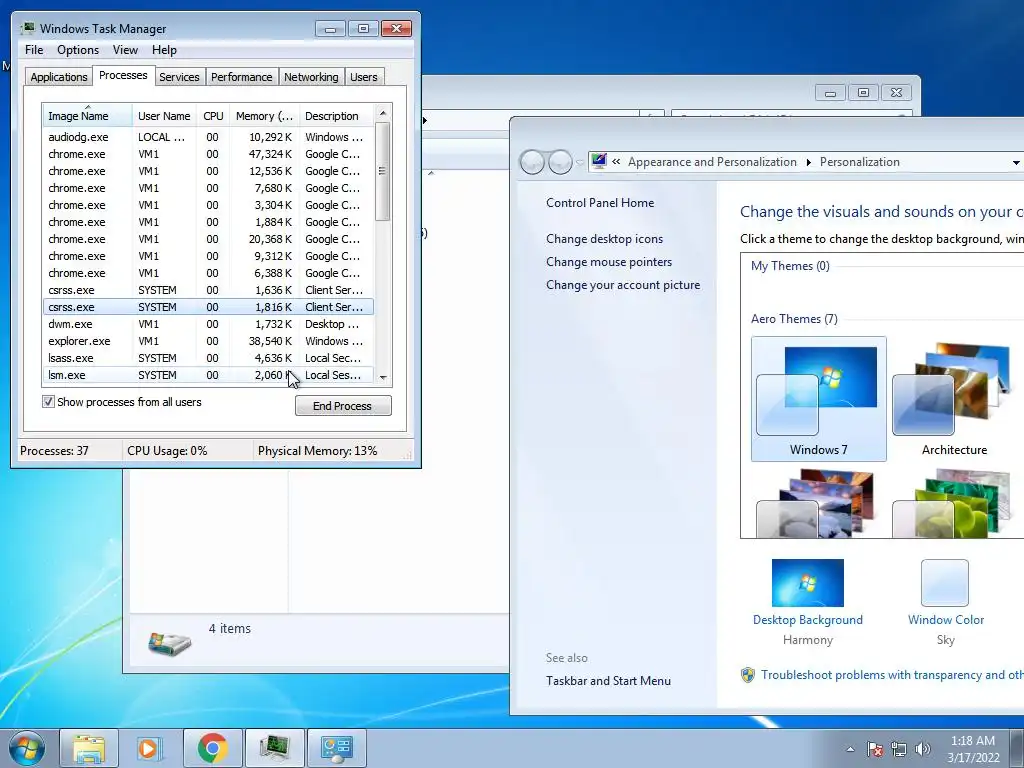Click the process list scroll down arrow
Screen dimensions: 1024x768
pyautogui.click(x=383, y=377)
